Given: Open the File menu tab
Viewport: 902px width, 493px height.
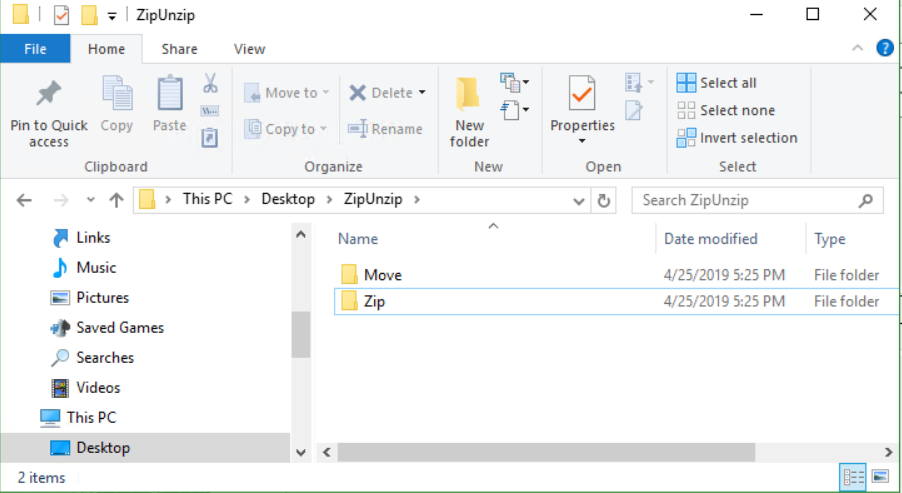Looking at the screenshot, I should coord(35,48).
